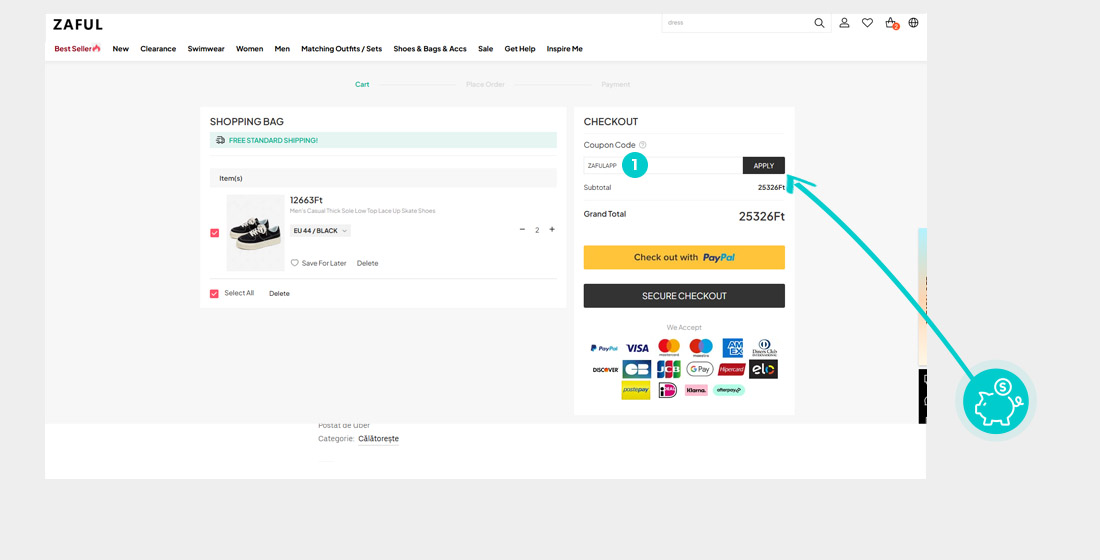This screenshot has height=560, width=1100.
Task: Click the Hipercard payment logo
Action: [732, 369]
